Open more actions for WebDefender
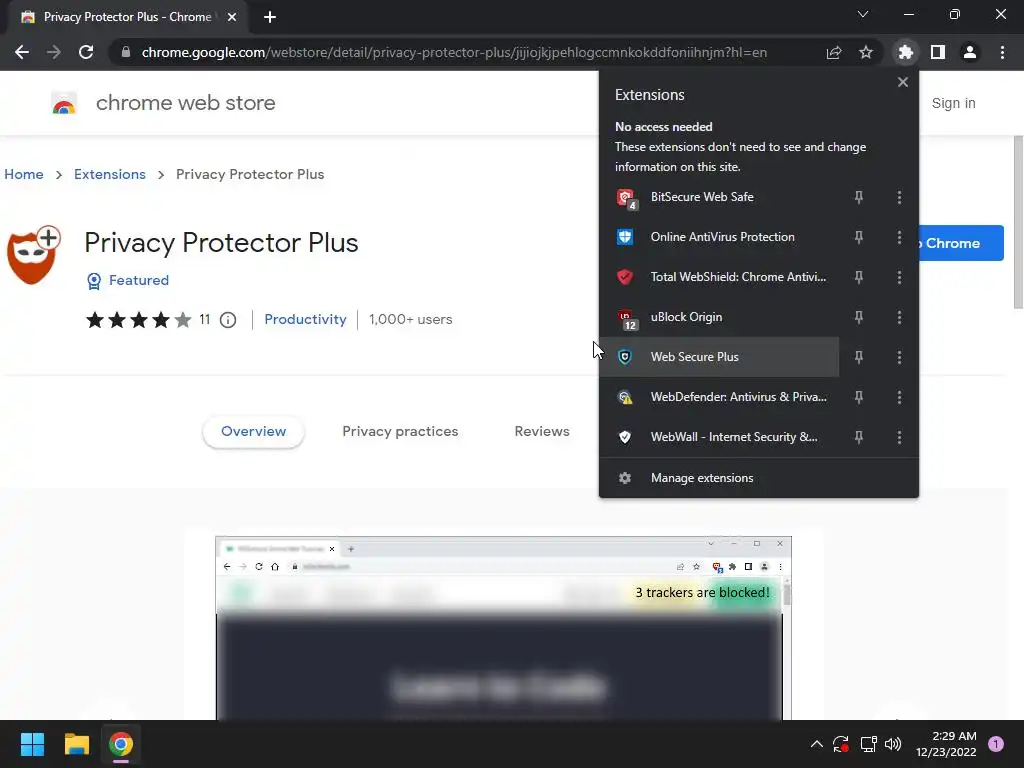The height and width of the screenshot is (768, 1024). [x=899, y=397]
